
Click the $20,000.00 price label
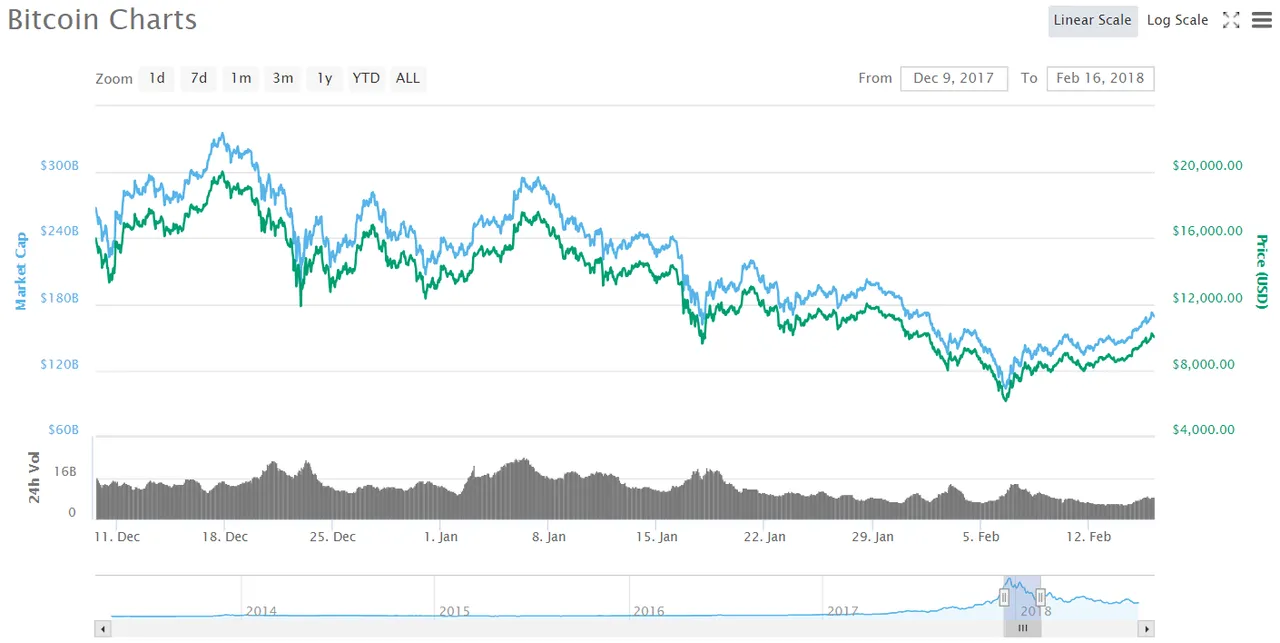[1207, 165]
